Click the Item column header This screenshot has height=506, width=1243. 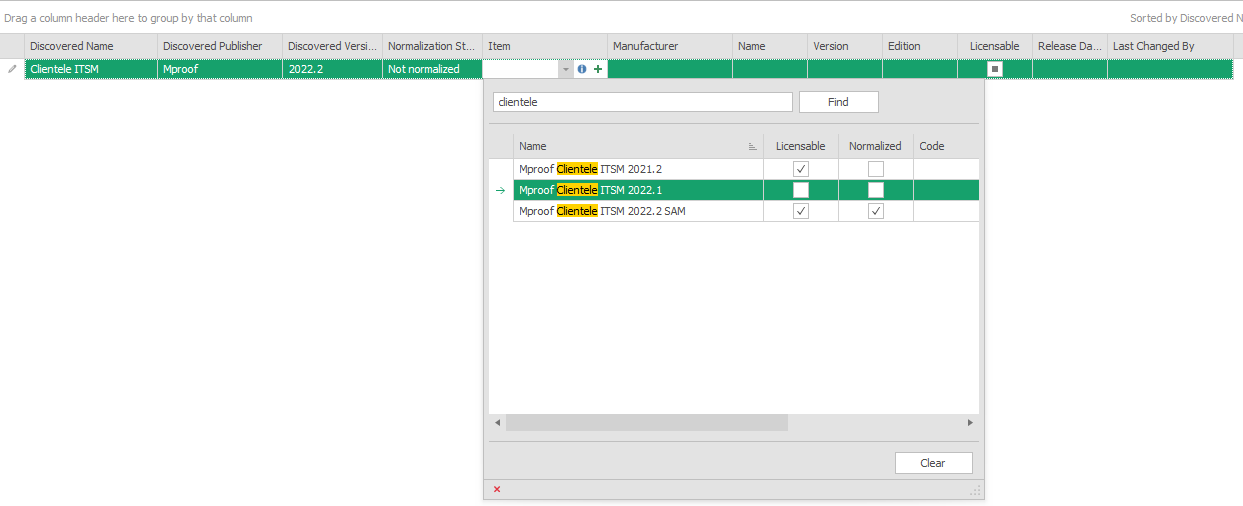(x=545, y=46)
